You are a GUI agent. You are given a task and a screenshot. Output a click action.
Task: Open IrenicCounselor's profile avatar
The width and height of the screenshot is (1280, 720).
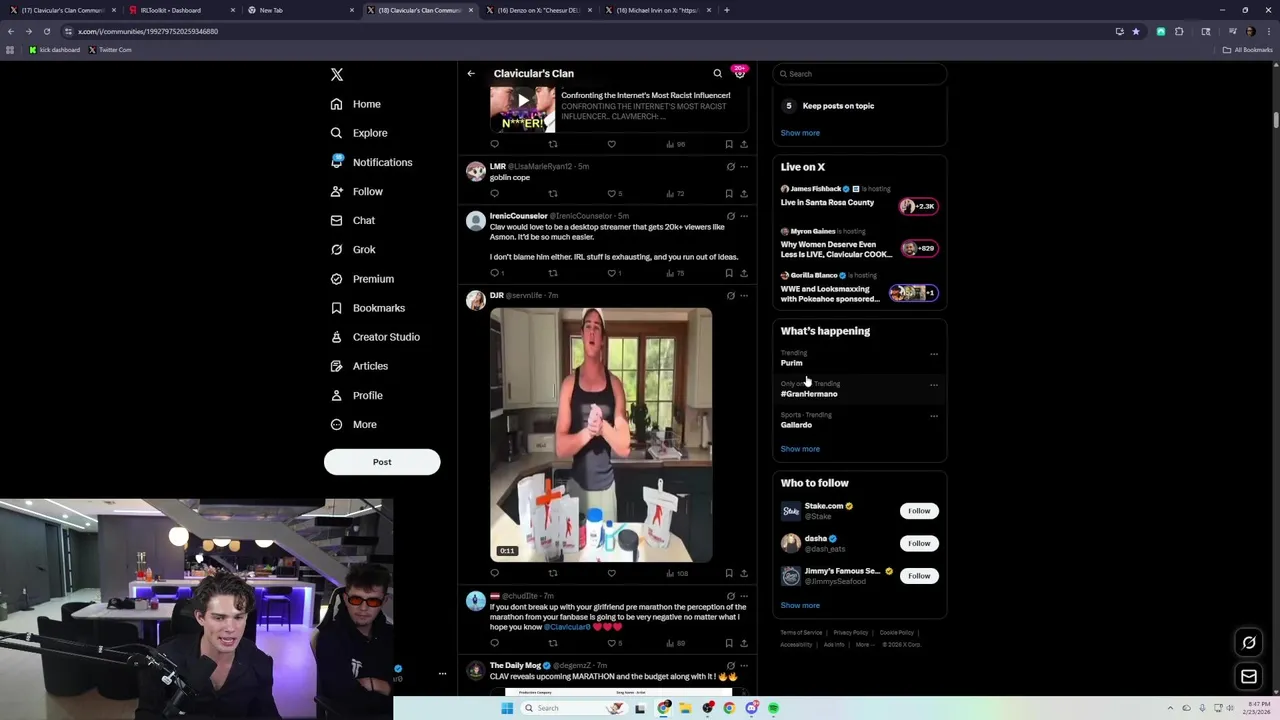pos(476,221)
